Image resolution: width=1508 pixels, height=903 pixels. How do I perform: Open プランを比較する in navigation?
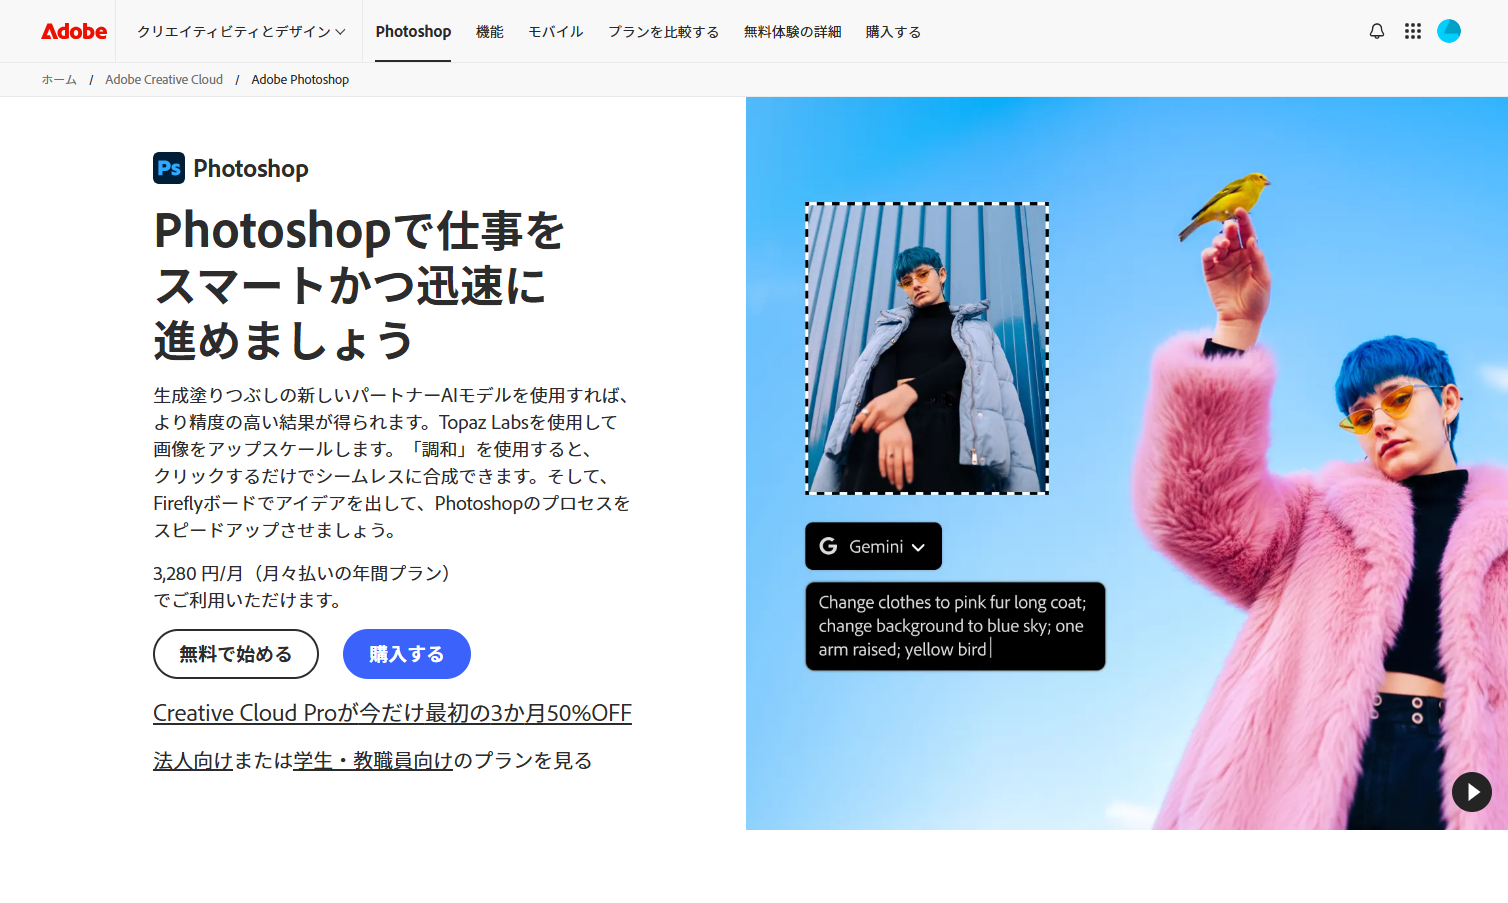[x=664, y=31]
